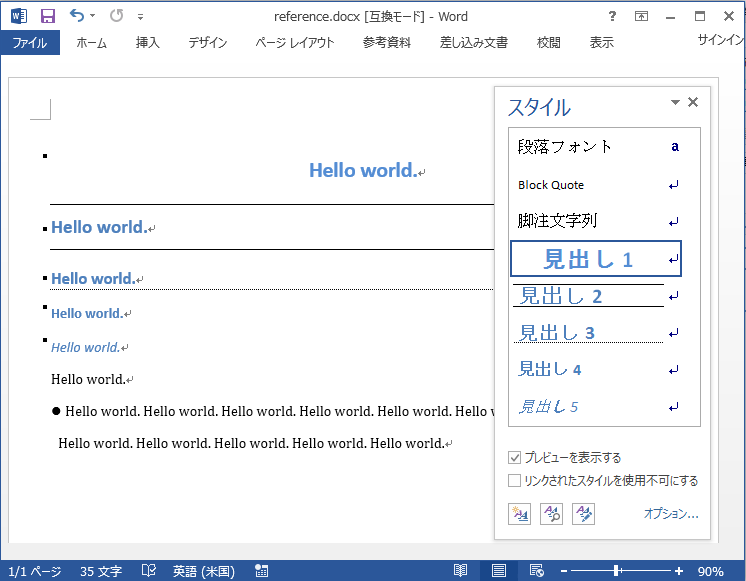Open the 表示 tab

point(602,43)
